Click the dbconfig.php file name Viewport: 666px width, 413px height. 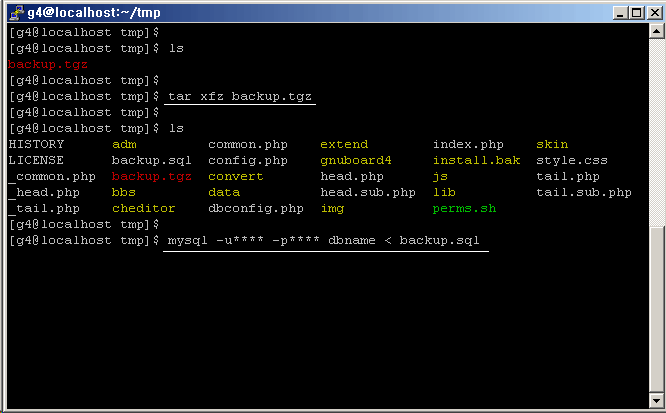(255, 209)
